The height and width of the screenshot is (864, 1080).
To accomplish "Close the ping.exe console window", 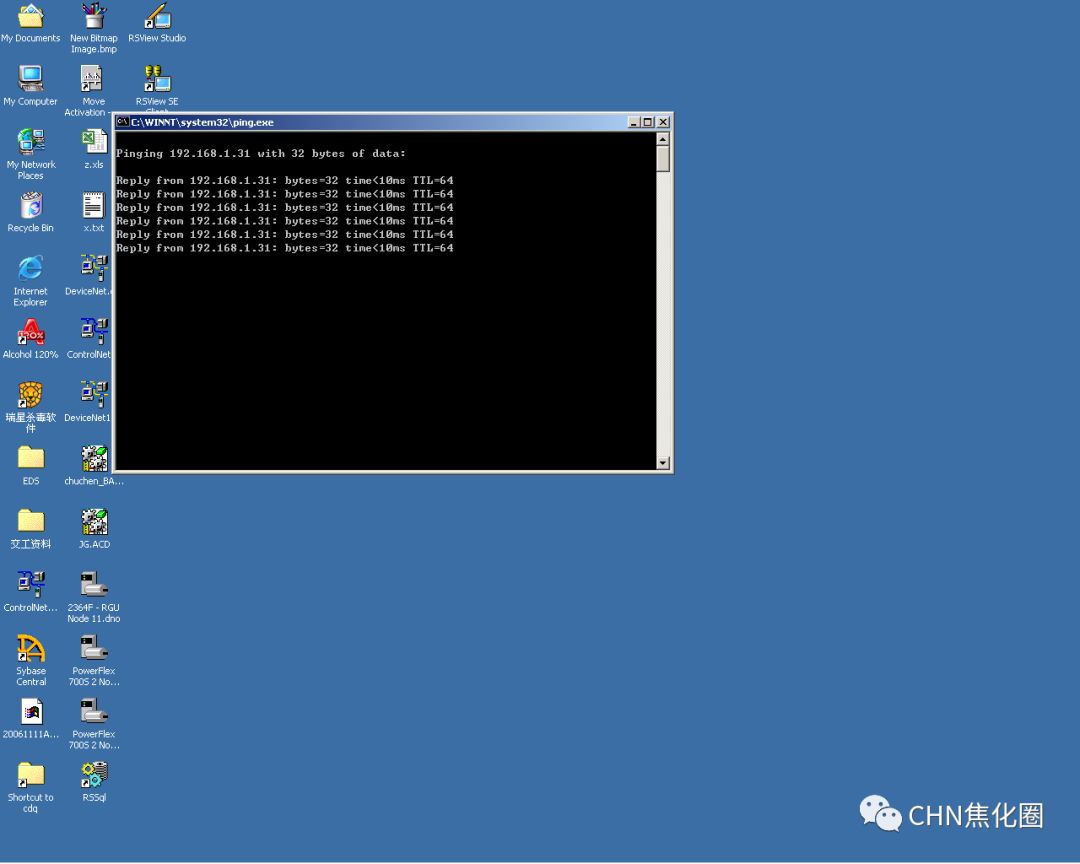I will (x=663, y=122).
